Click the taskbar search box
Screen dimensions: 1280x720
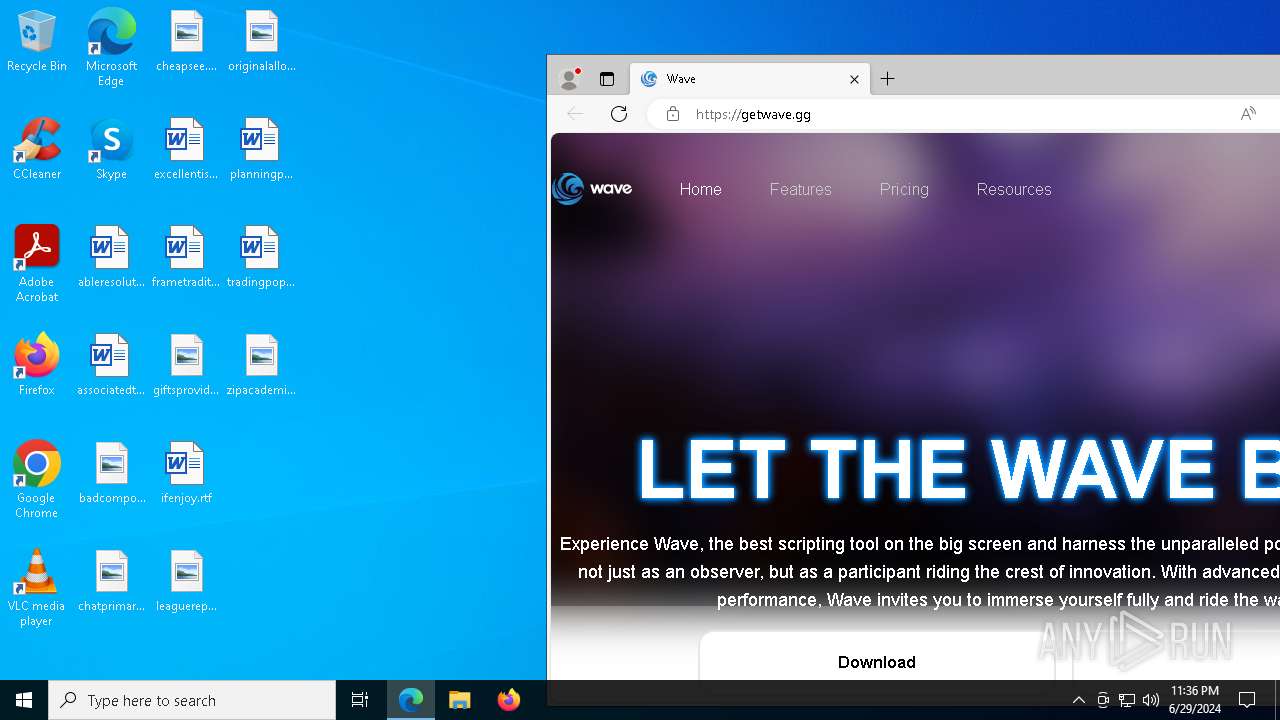tap(192, 700)
